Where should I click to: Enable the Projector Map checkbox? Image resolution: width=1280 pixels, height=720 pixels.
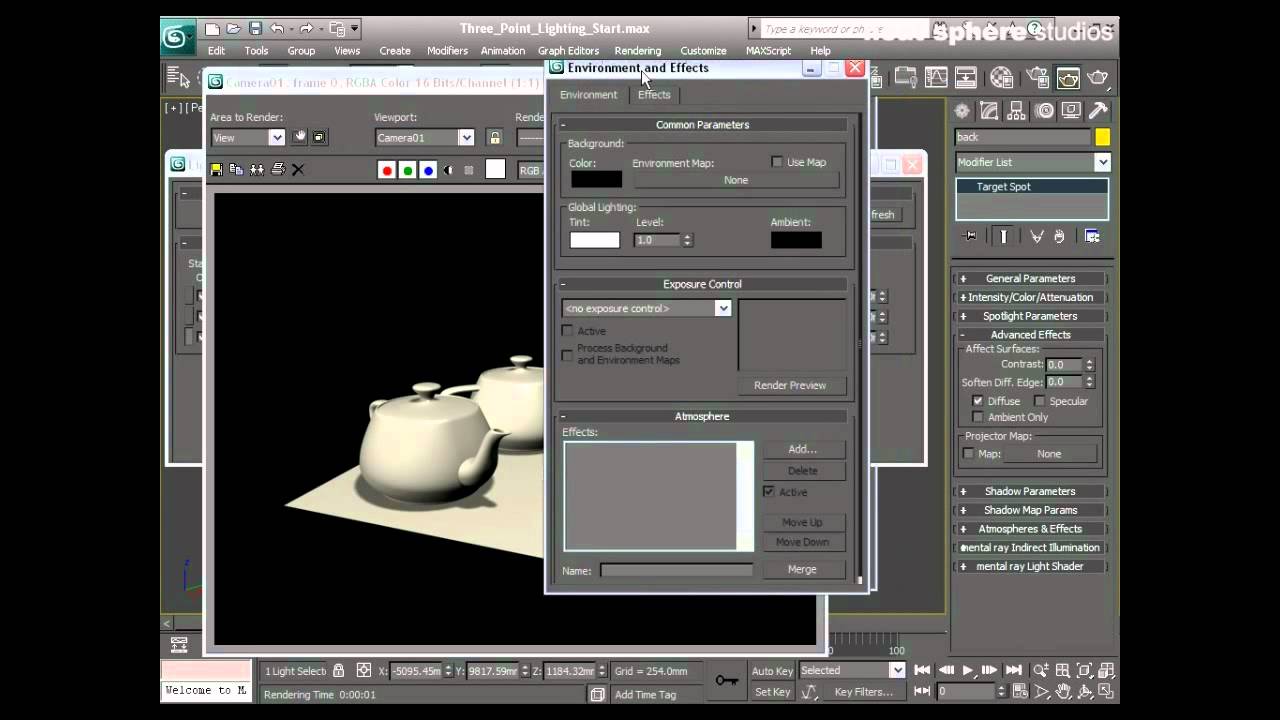(x=968, y=454)
